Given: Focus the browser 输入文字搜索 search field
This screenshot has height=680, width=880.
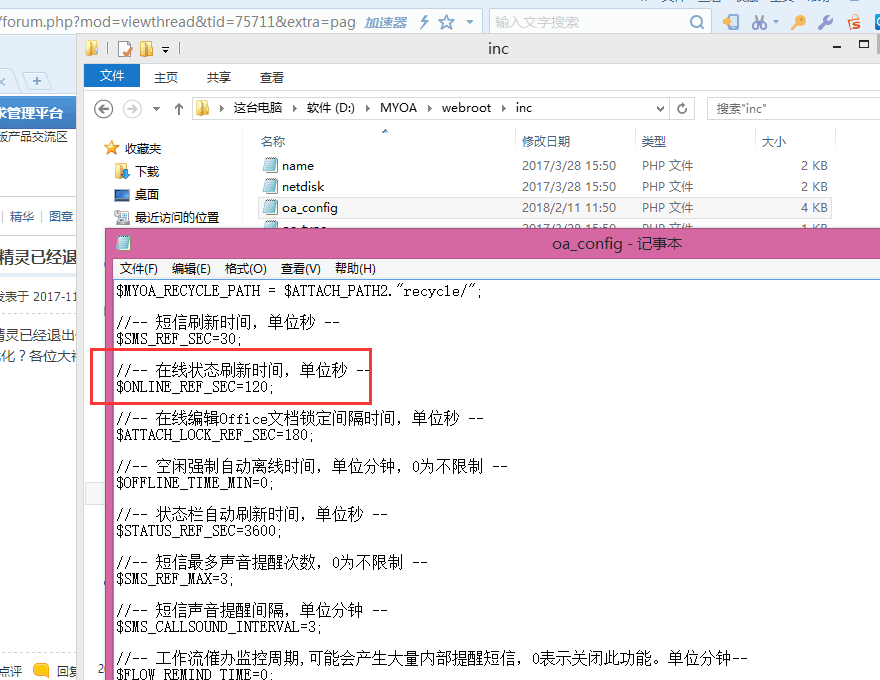Looking at the screenshot, I should pos(588,22).
